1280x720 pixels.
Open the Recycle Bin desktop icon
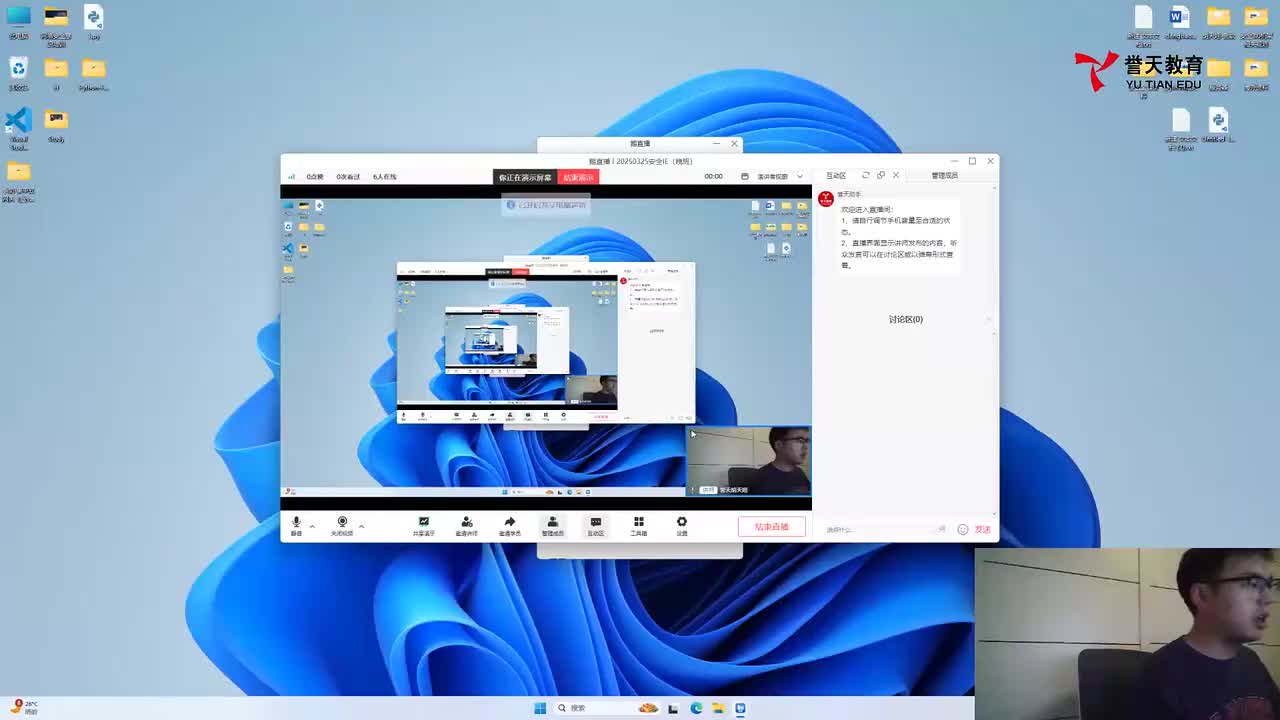point(18,73)
